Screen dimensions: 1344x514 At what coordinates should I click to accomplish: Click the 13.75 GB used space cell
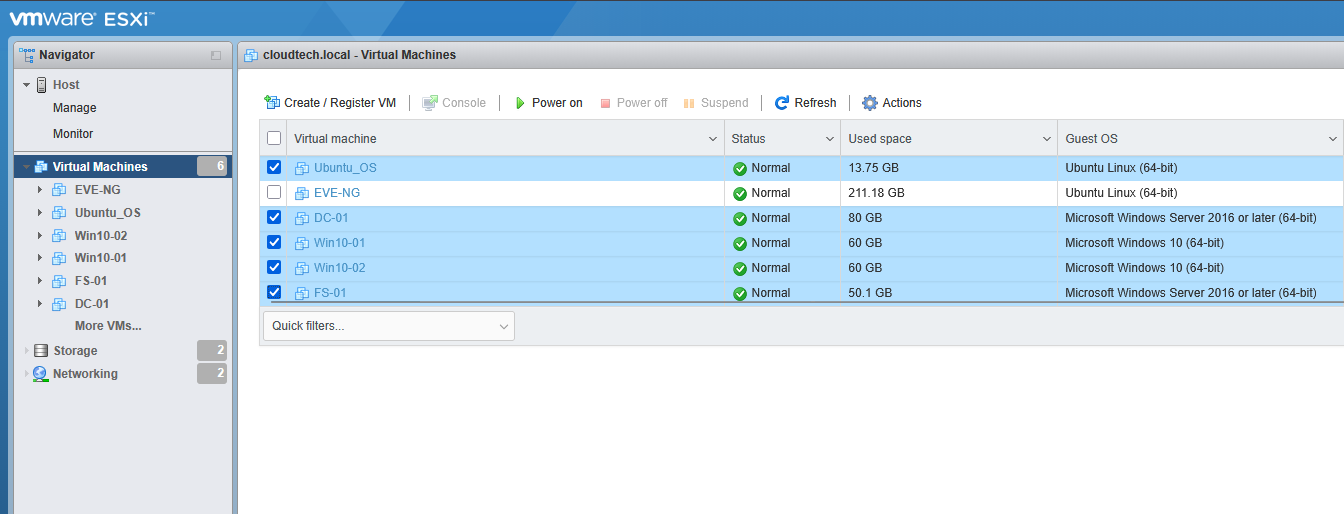click(x=948, y=168)
